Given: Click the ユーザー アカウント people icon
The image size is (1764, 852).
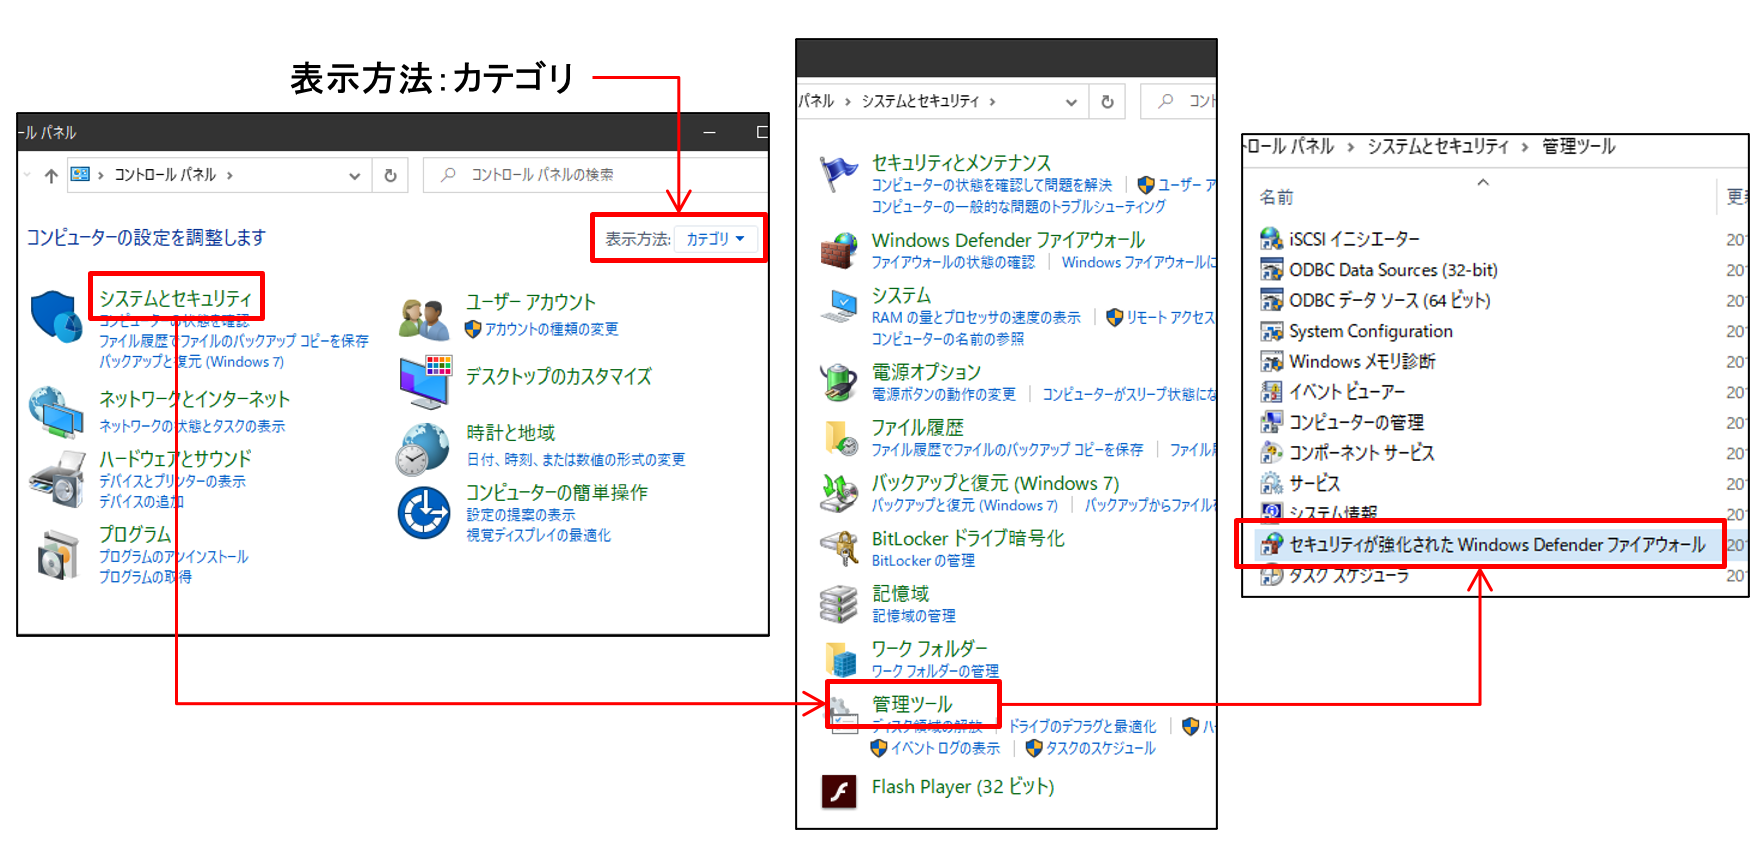Looking at the screenshot, I should [x=424, y=319].
